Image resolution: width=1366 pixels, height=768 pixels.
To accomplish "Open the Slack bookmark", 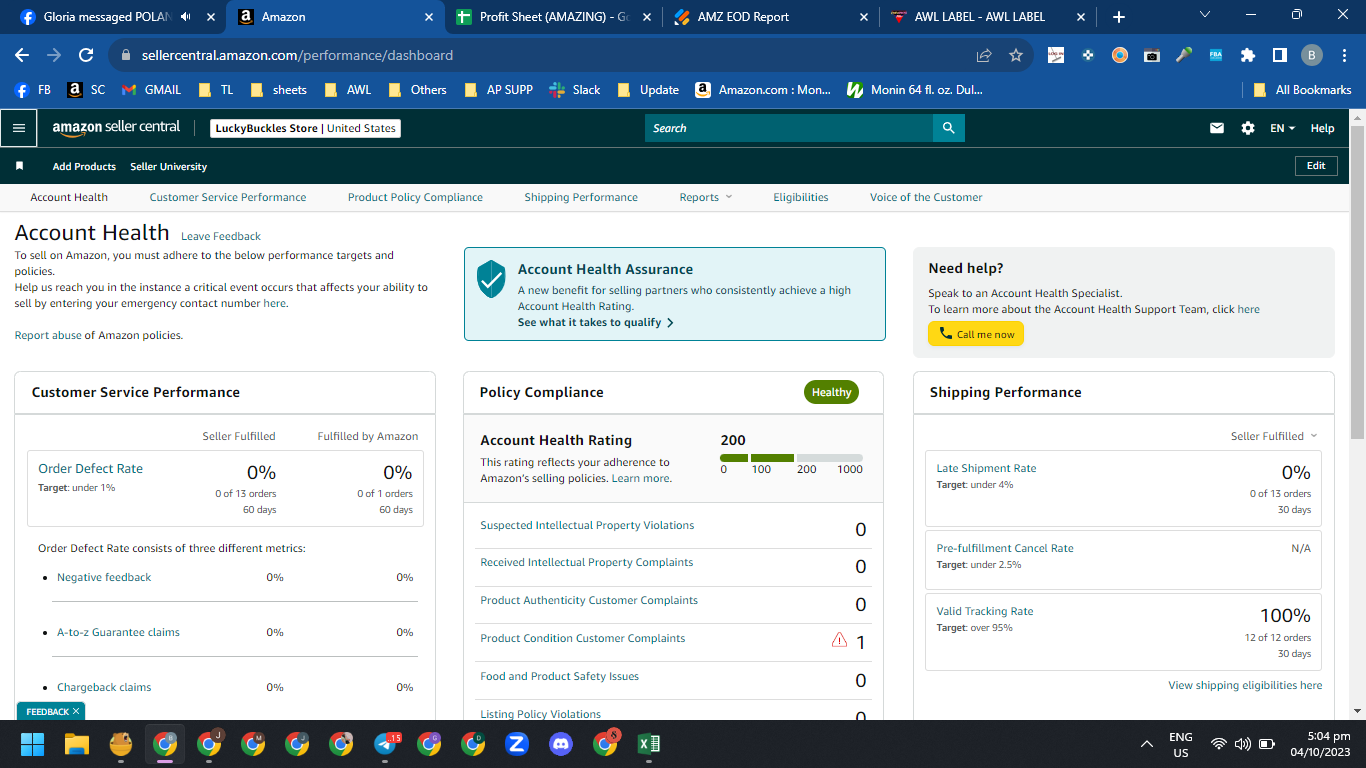I will click(x=575, y=90).
